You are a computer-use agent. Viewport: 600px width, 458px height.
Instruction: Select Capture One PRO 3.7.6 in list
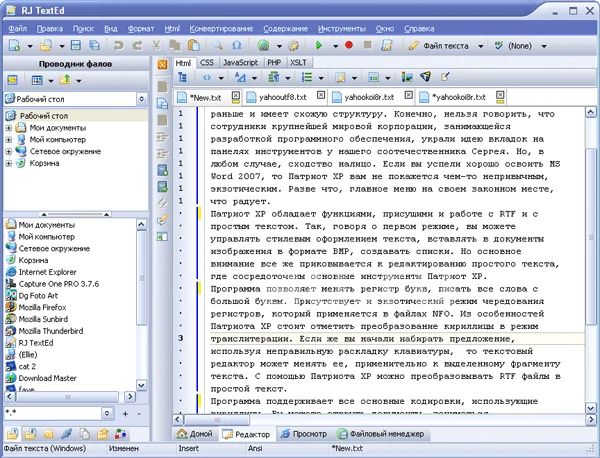59,284
